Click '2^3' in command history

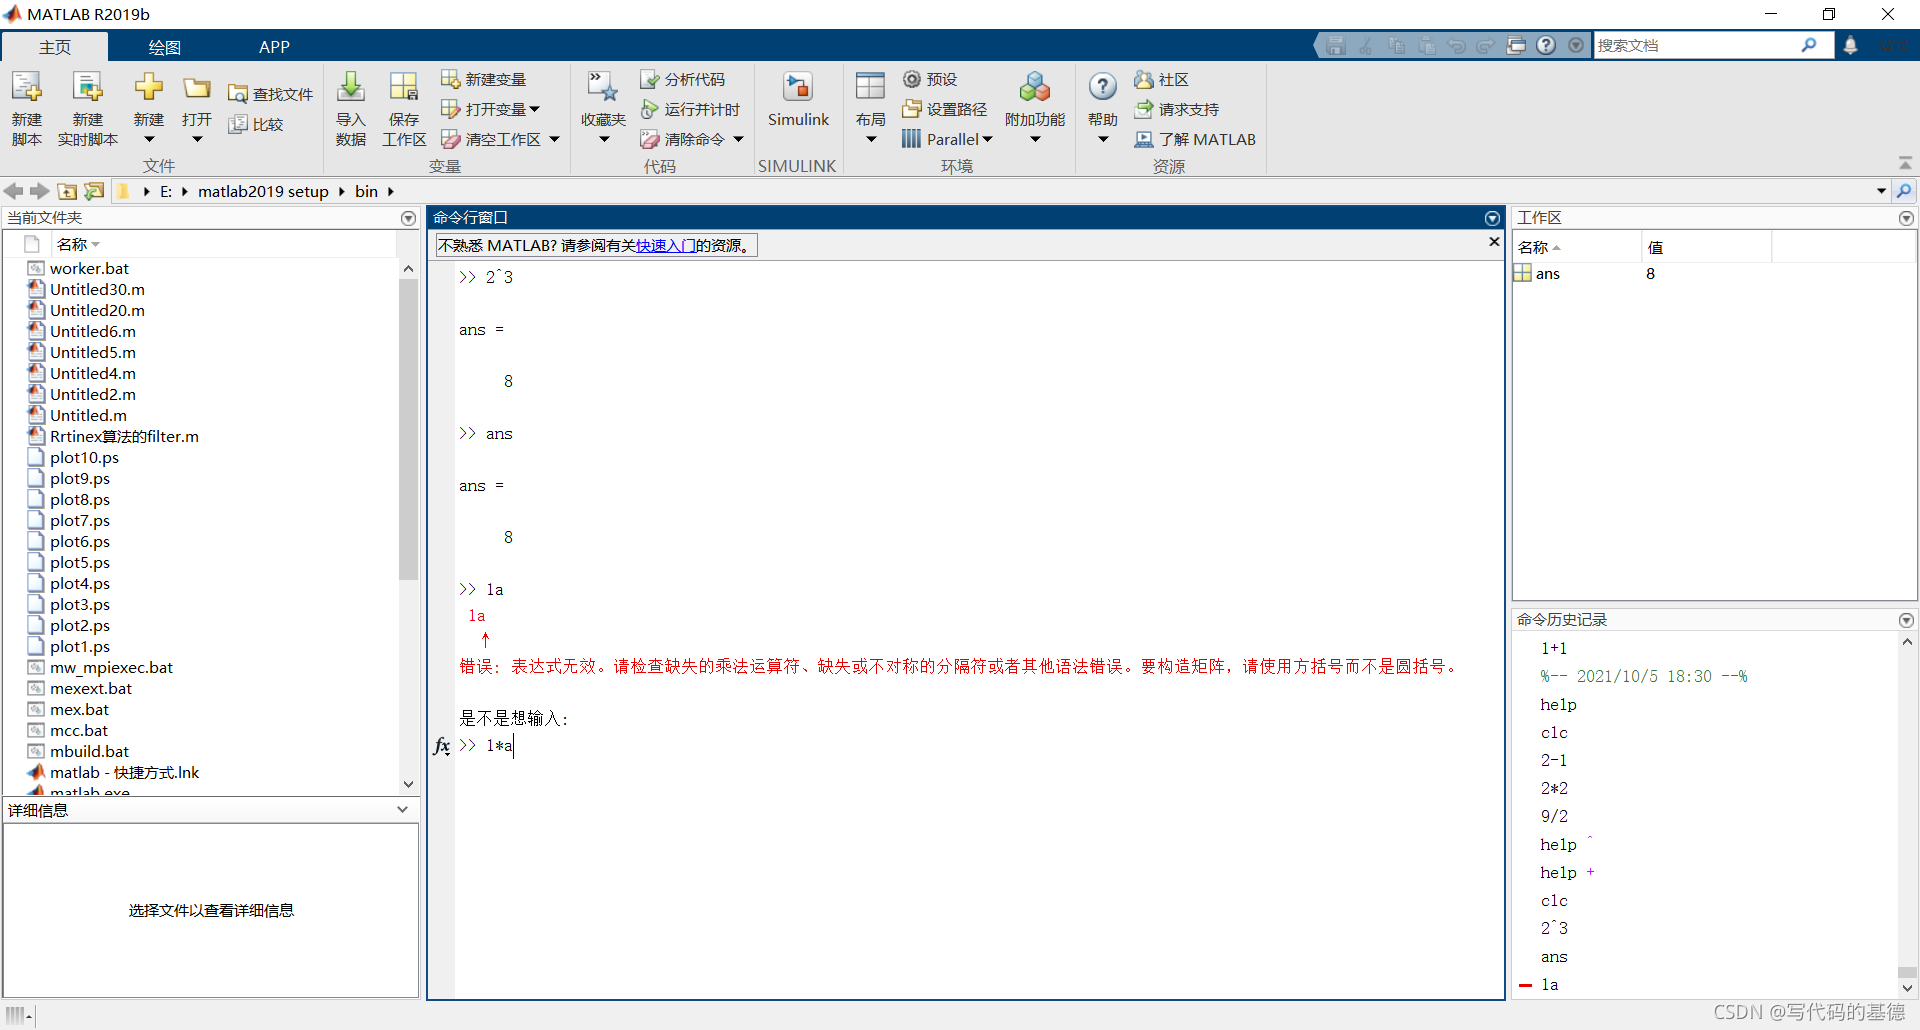click(x=1554, y=928)
